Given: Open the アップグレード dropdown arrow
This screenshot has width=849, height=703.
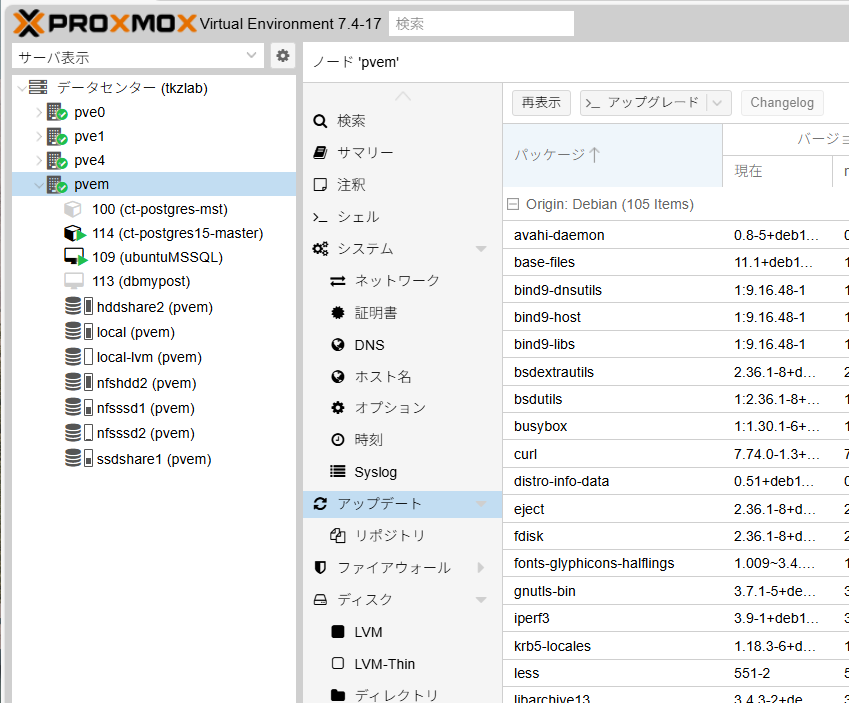Looking at the screenshot, I should 717,103.
